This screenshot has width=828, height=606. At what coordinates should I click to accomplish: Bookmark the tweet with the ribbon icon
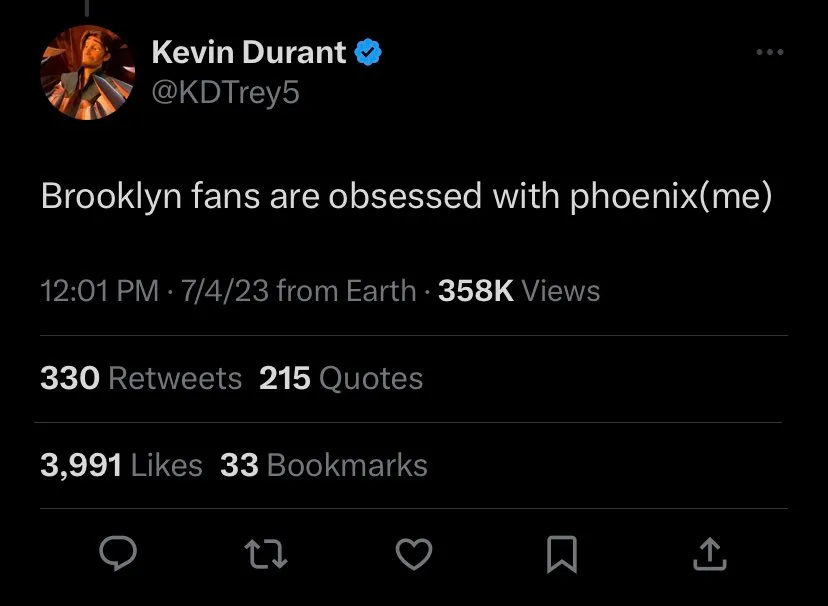point(563,555)
